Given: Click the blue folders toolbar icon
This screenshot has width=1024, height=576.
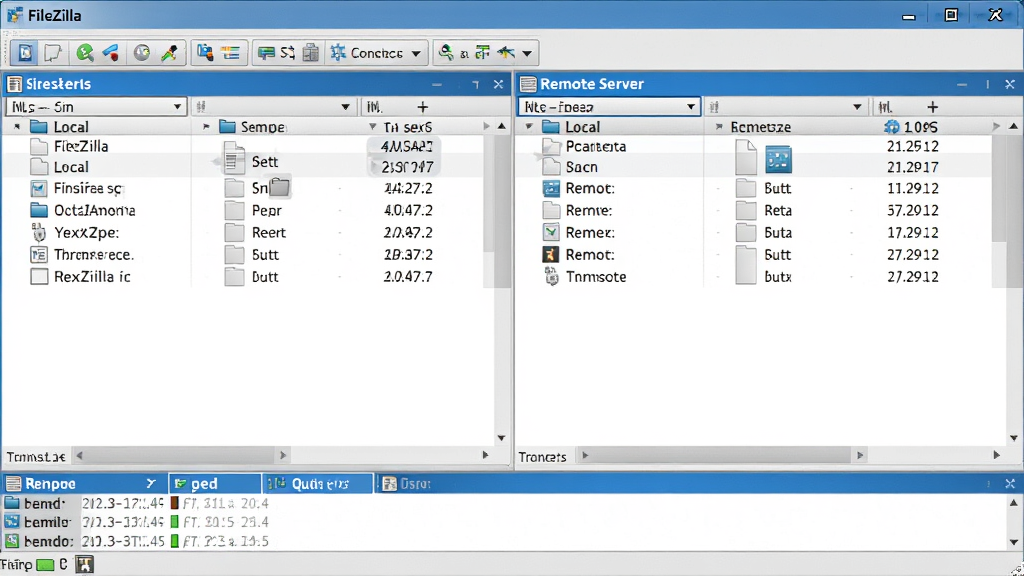Looking at the screenshot, I should tap(205, 53).
